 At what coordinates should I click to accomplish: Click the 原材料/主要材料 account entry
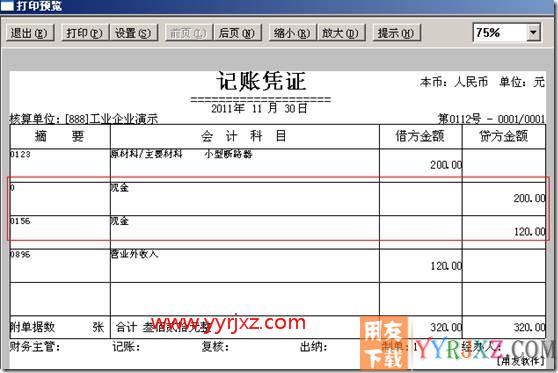pyautogui.click(x=147, y=154)
